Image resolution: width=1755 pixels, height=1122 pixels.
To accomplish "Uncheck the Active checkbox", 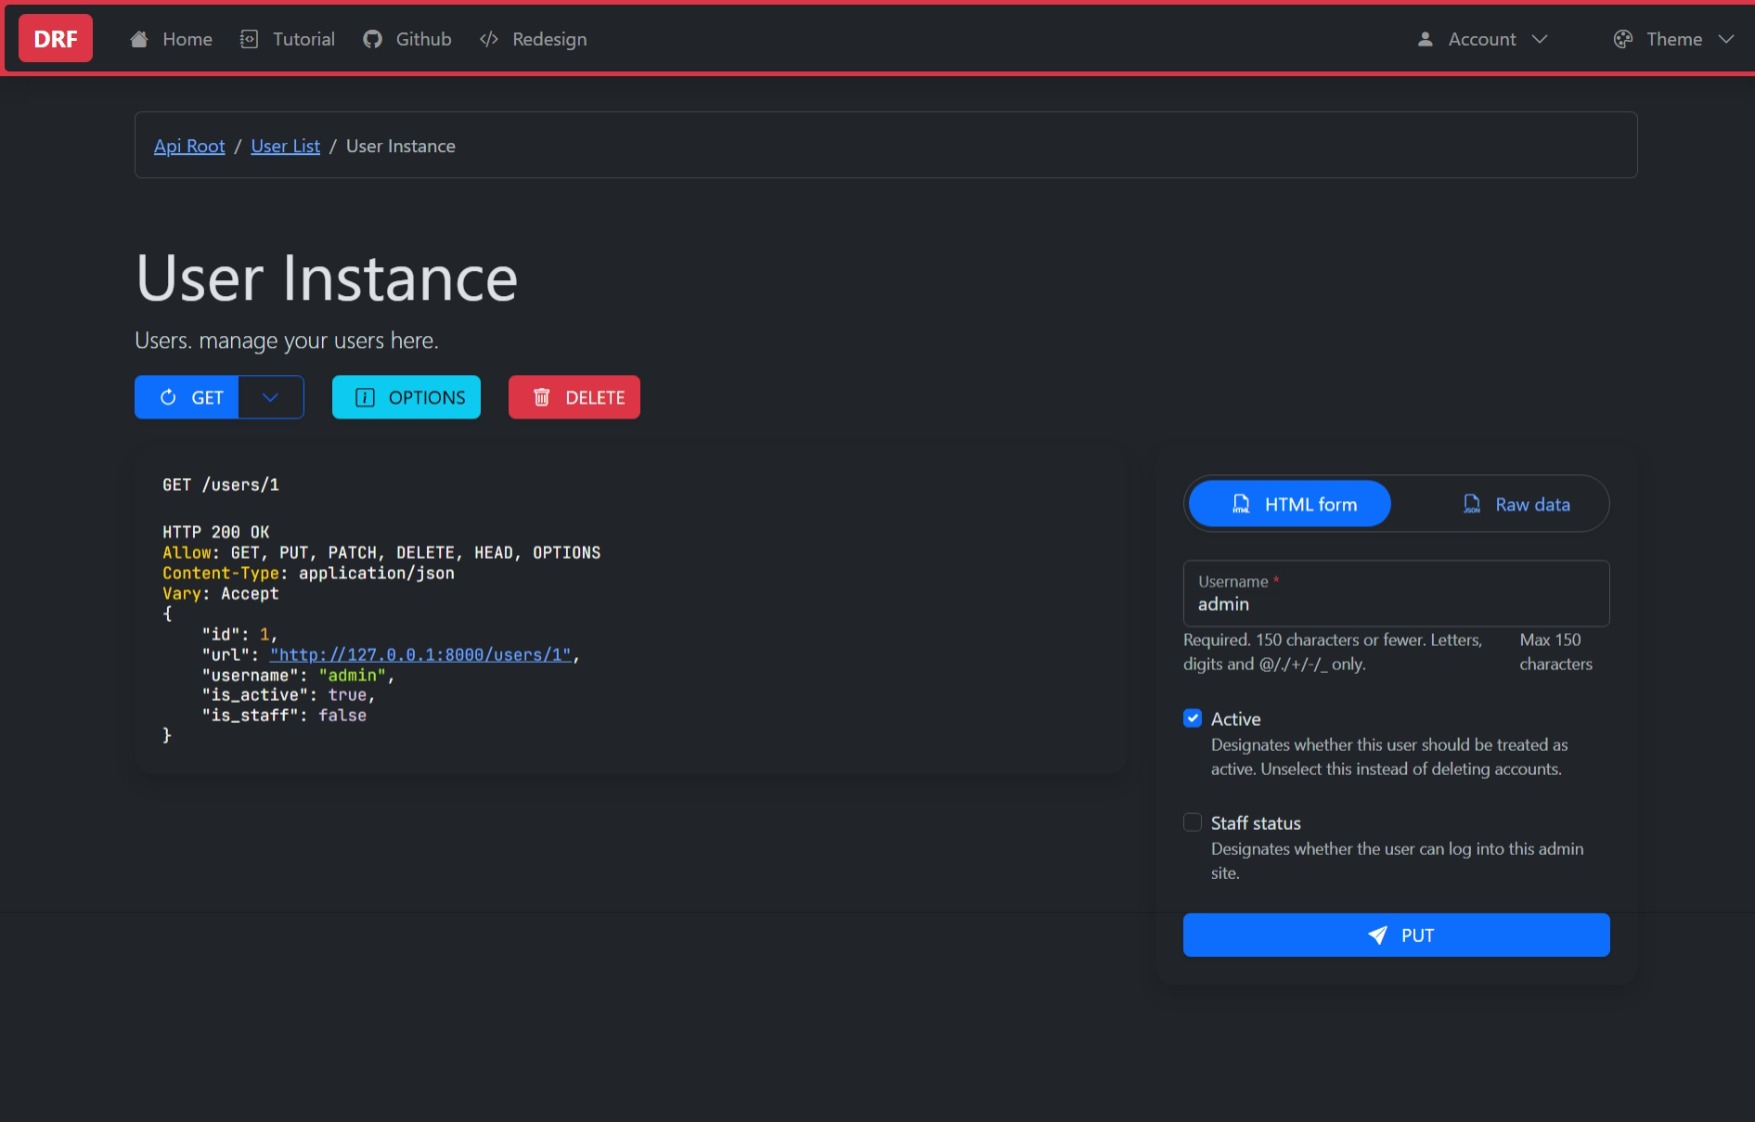I will pyautogui.click(x=1192, y=718).
